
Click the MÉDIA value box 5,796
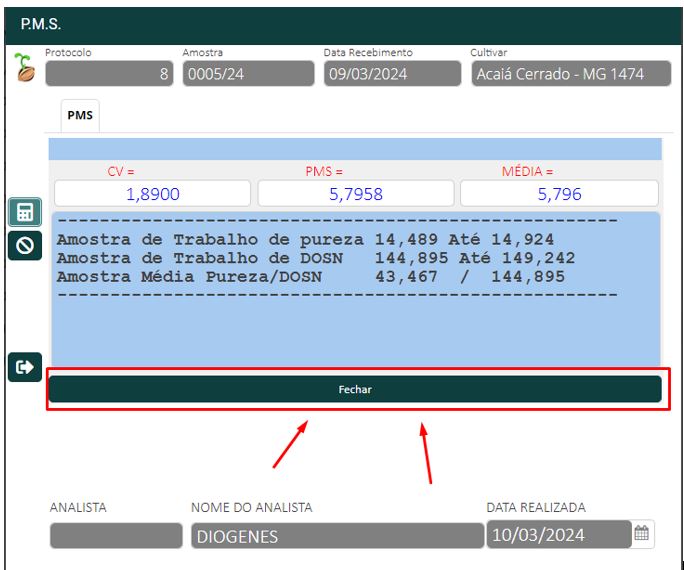(x=558, y=194)
